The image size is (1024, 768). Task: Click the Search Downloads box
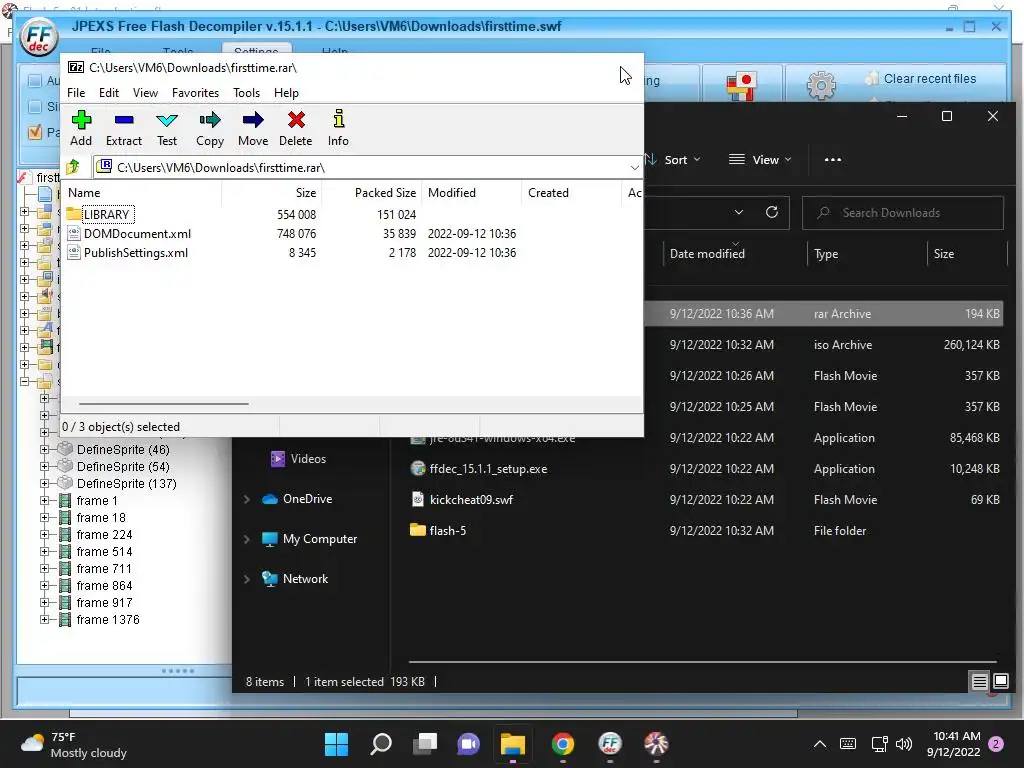pyautogui.click(x=903, y=213)
